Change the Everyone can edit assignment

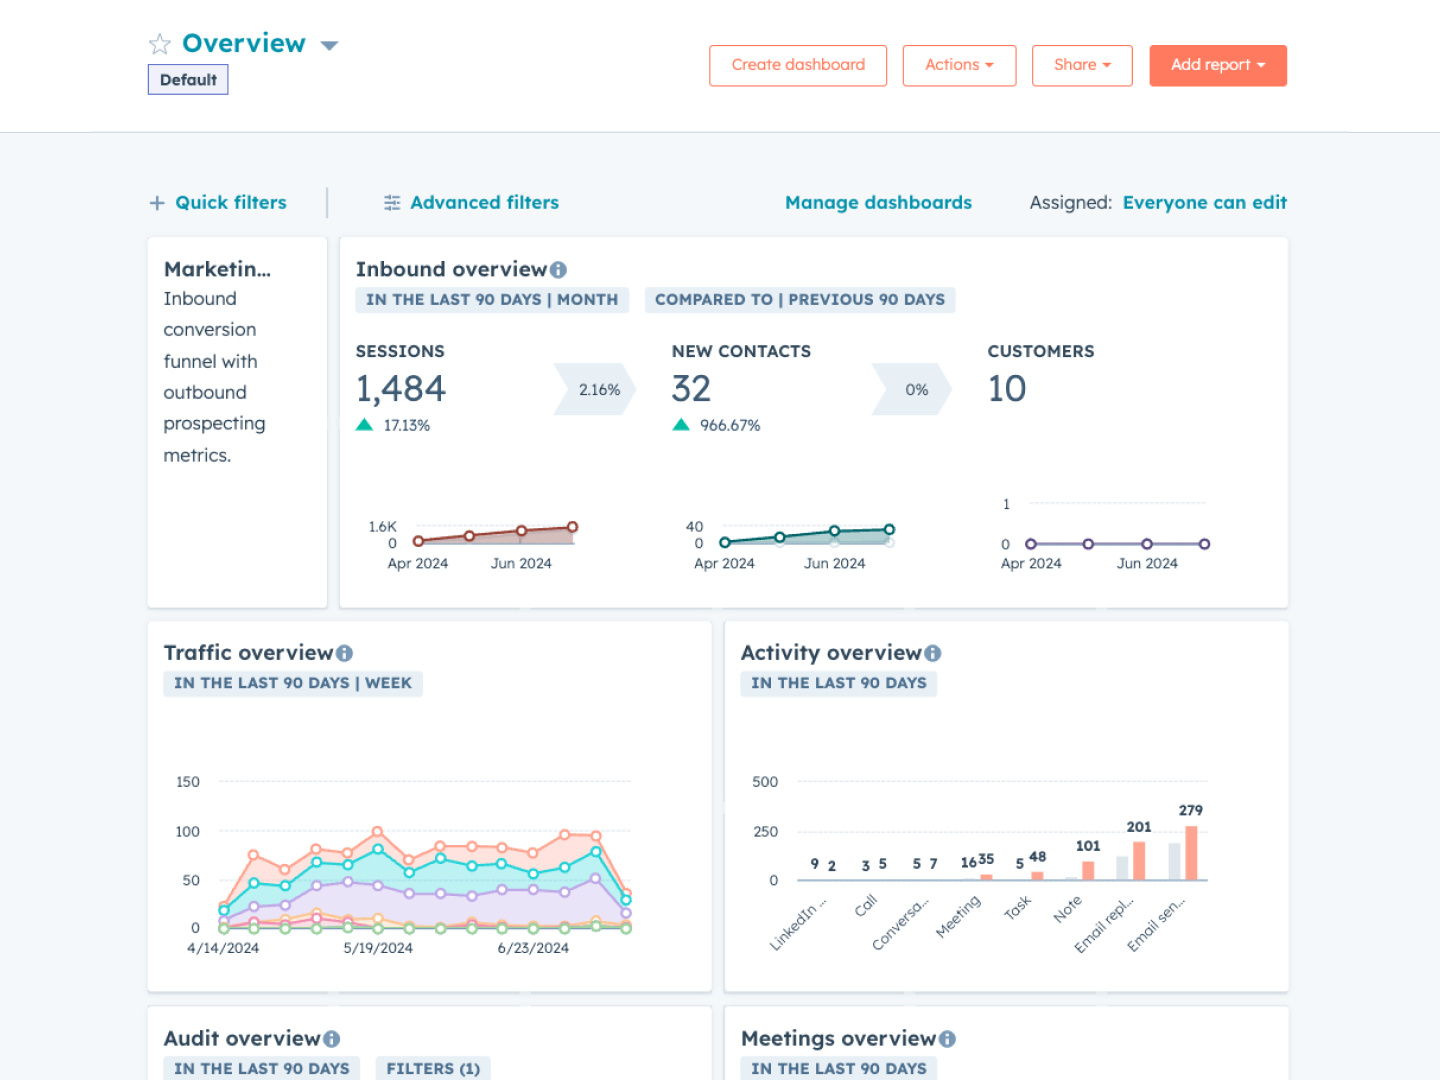(x=1205, y=203)
